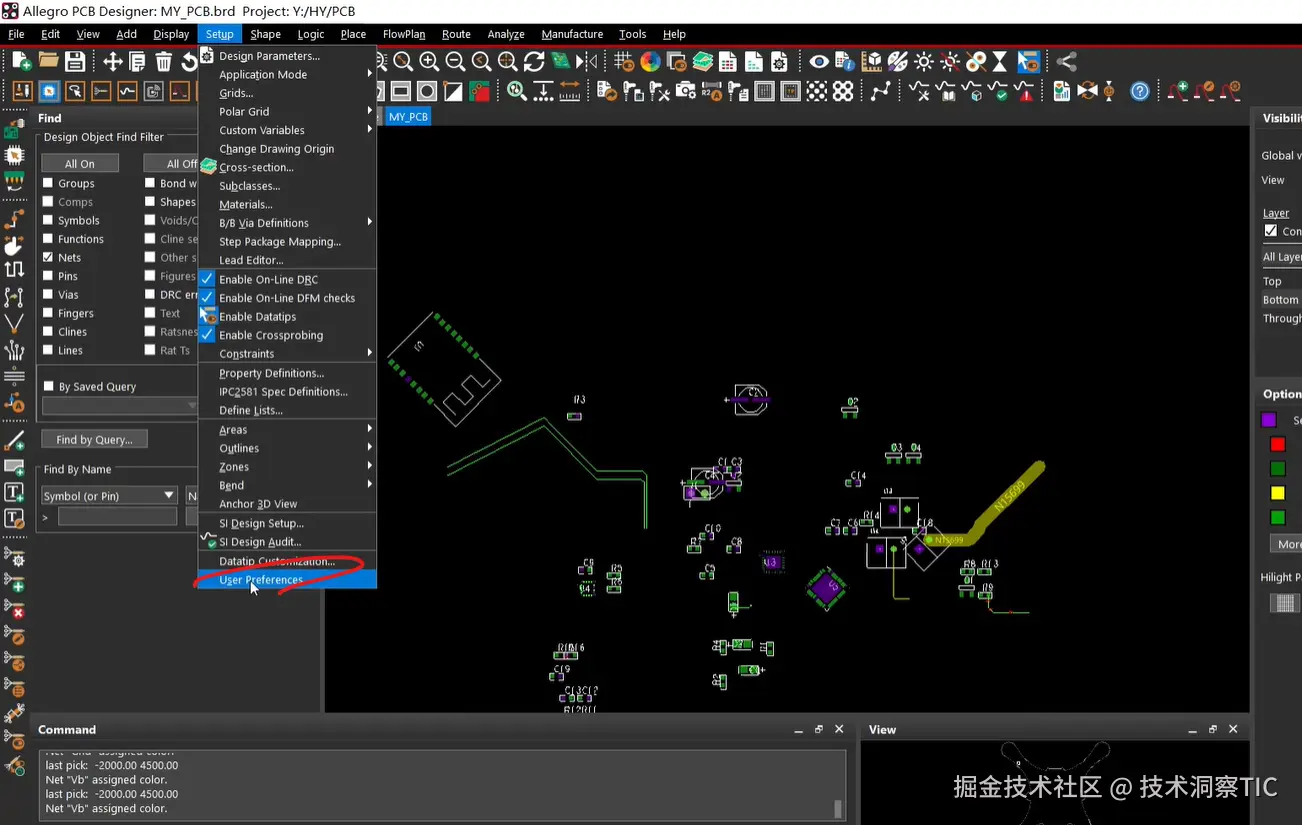Click the Zoom In magnifier icon
The width and height of the screenshot is (1302, 825).
pos(429,62)
